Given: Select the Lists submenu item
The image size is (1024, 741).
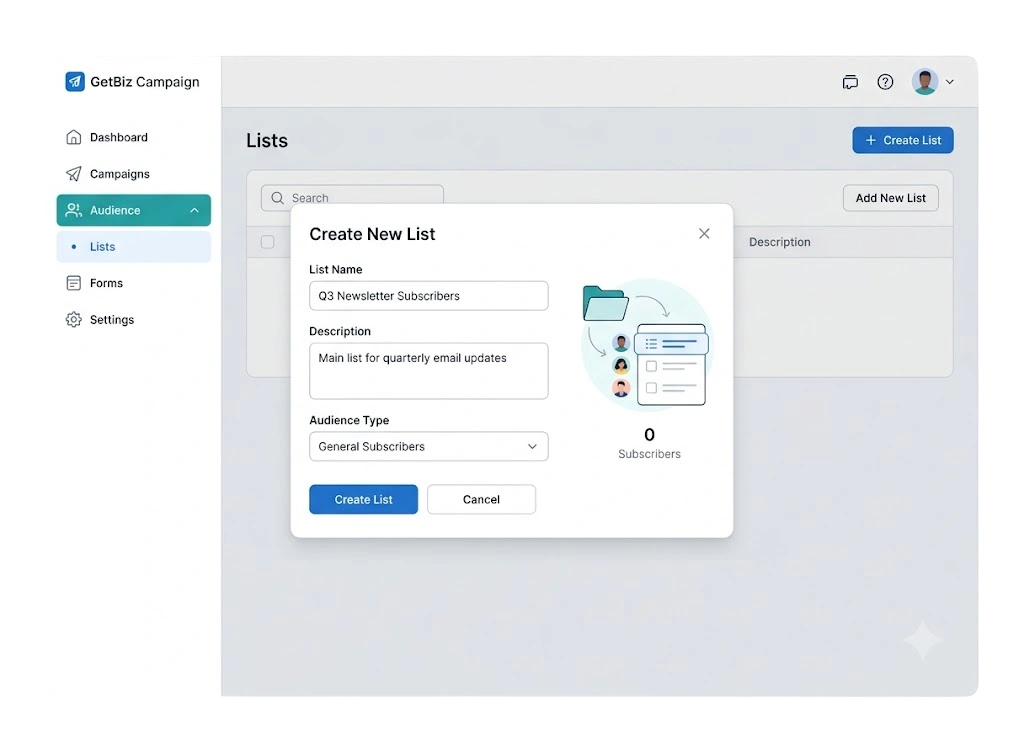Looking at the screenshot, I should (x=134, y=247).
